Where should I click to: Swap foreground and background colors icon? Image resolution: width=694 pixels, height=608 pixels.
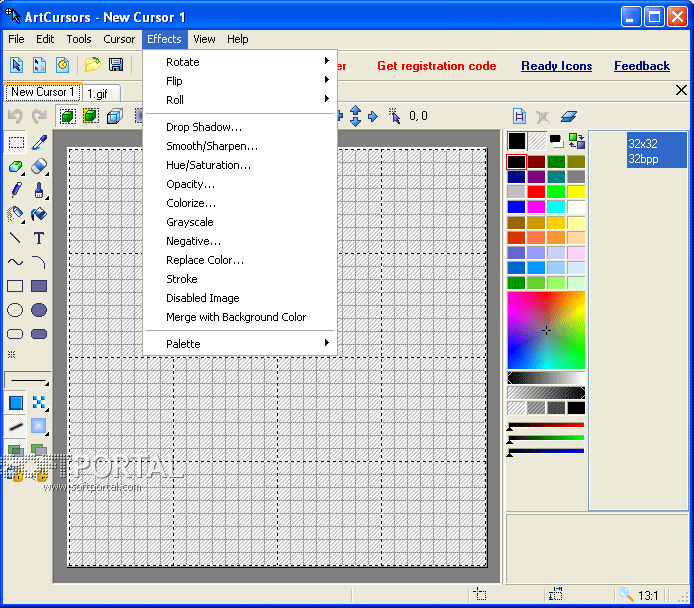[x=576, y=141]
